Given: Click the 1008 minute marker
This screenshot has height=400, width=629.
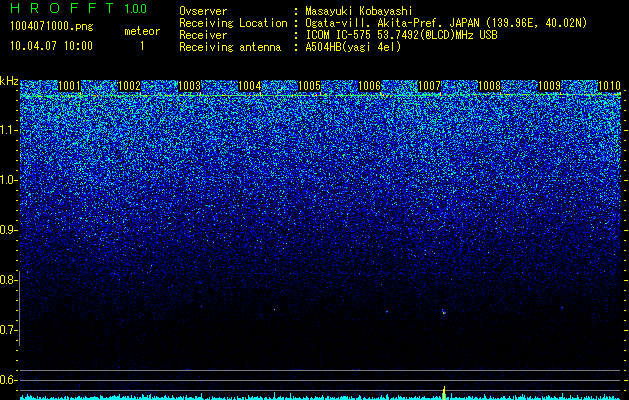Looking at the screenshot, I should pyautogui.click(x=490, y=85).
